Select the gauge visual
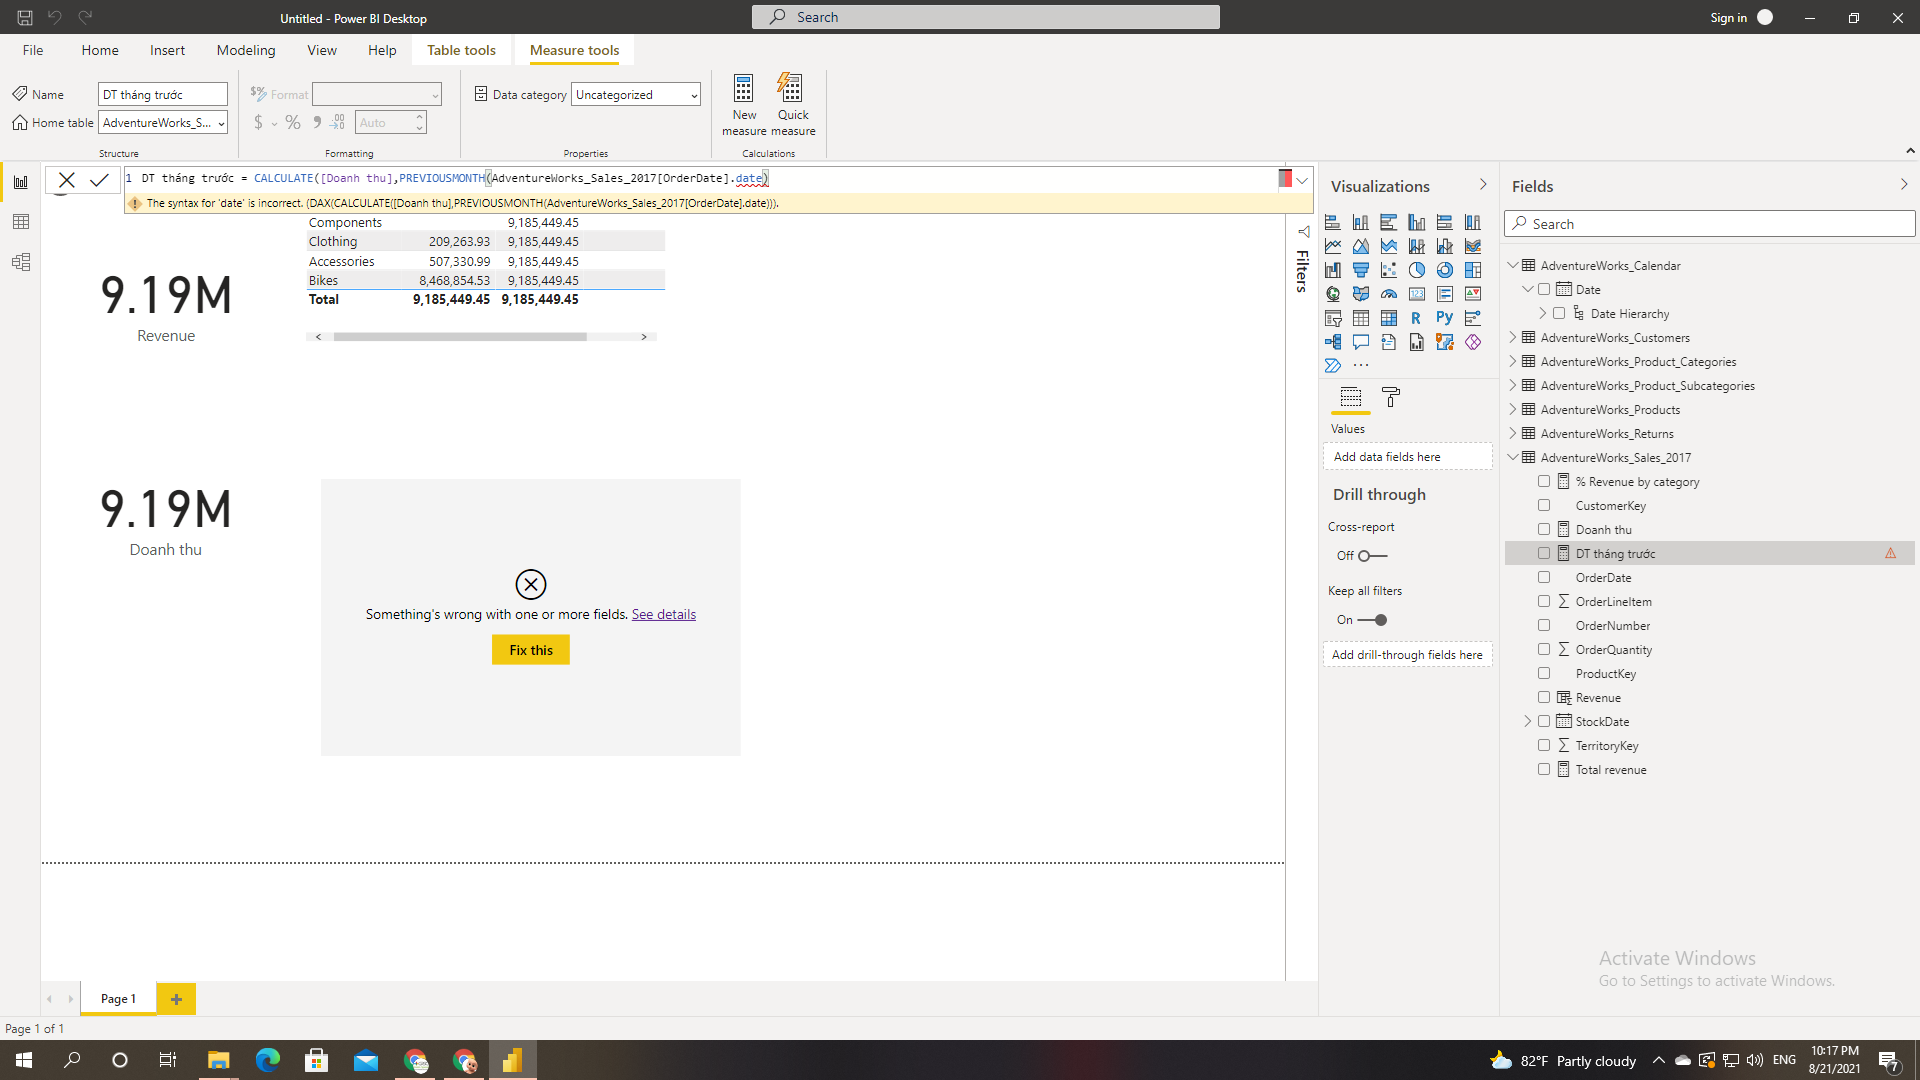 [x=1389, y=294]
